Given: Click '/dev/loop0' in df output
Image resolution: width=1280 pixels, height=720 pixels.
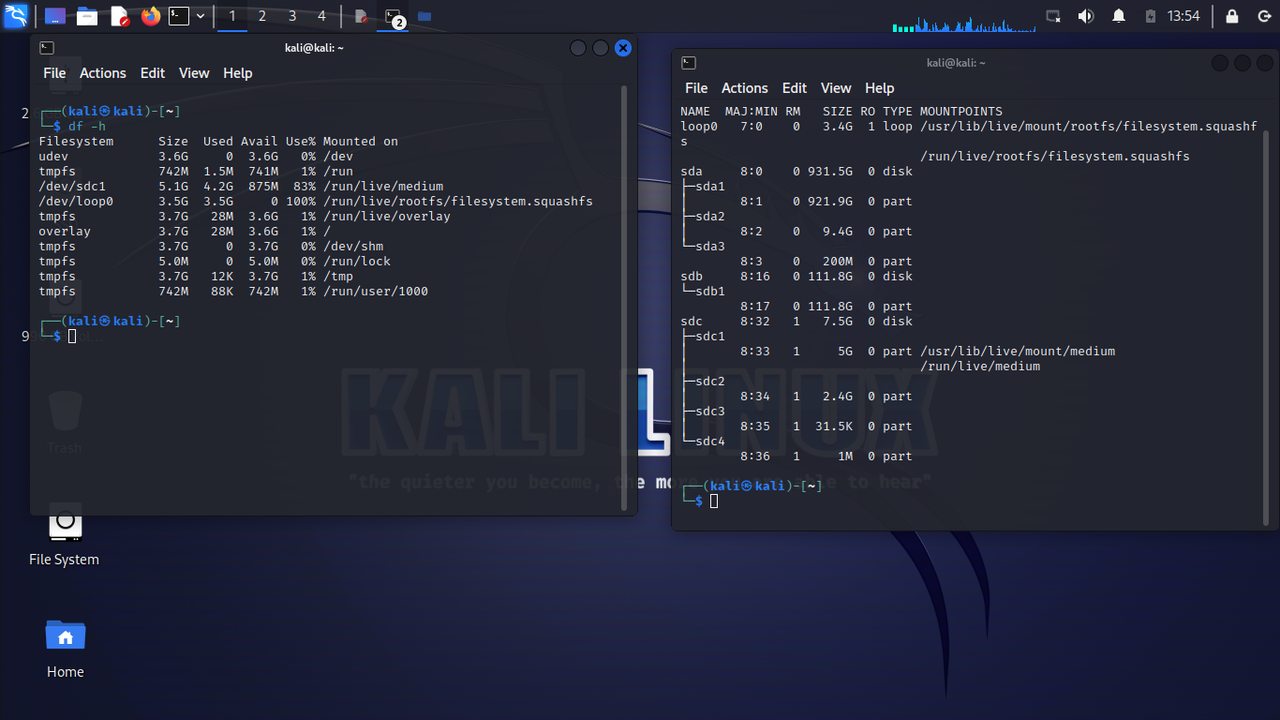Looking at the screenshot, I should (76, 201).
